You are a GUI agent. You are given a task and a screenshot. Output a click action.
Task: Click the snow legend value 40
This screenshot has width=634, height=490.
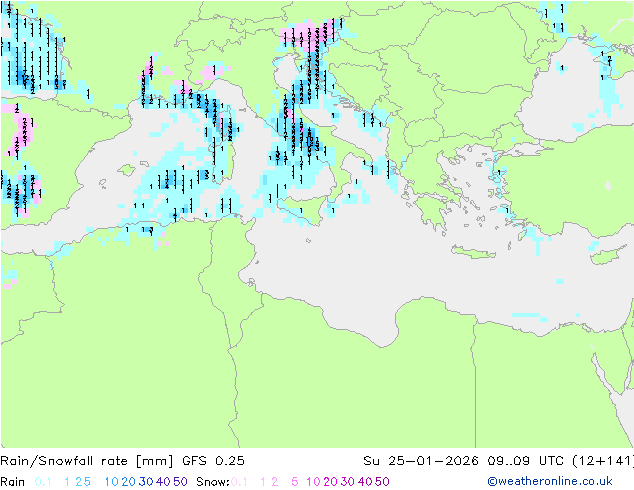click(365, 482)
